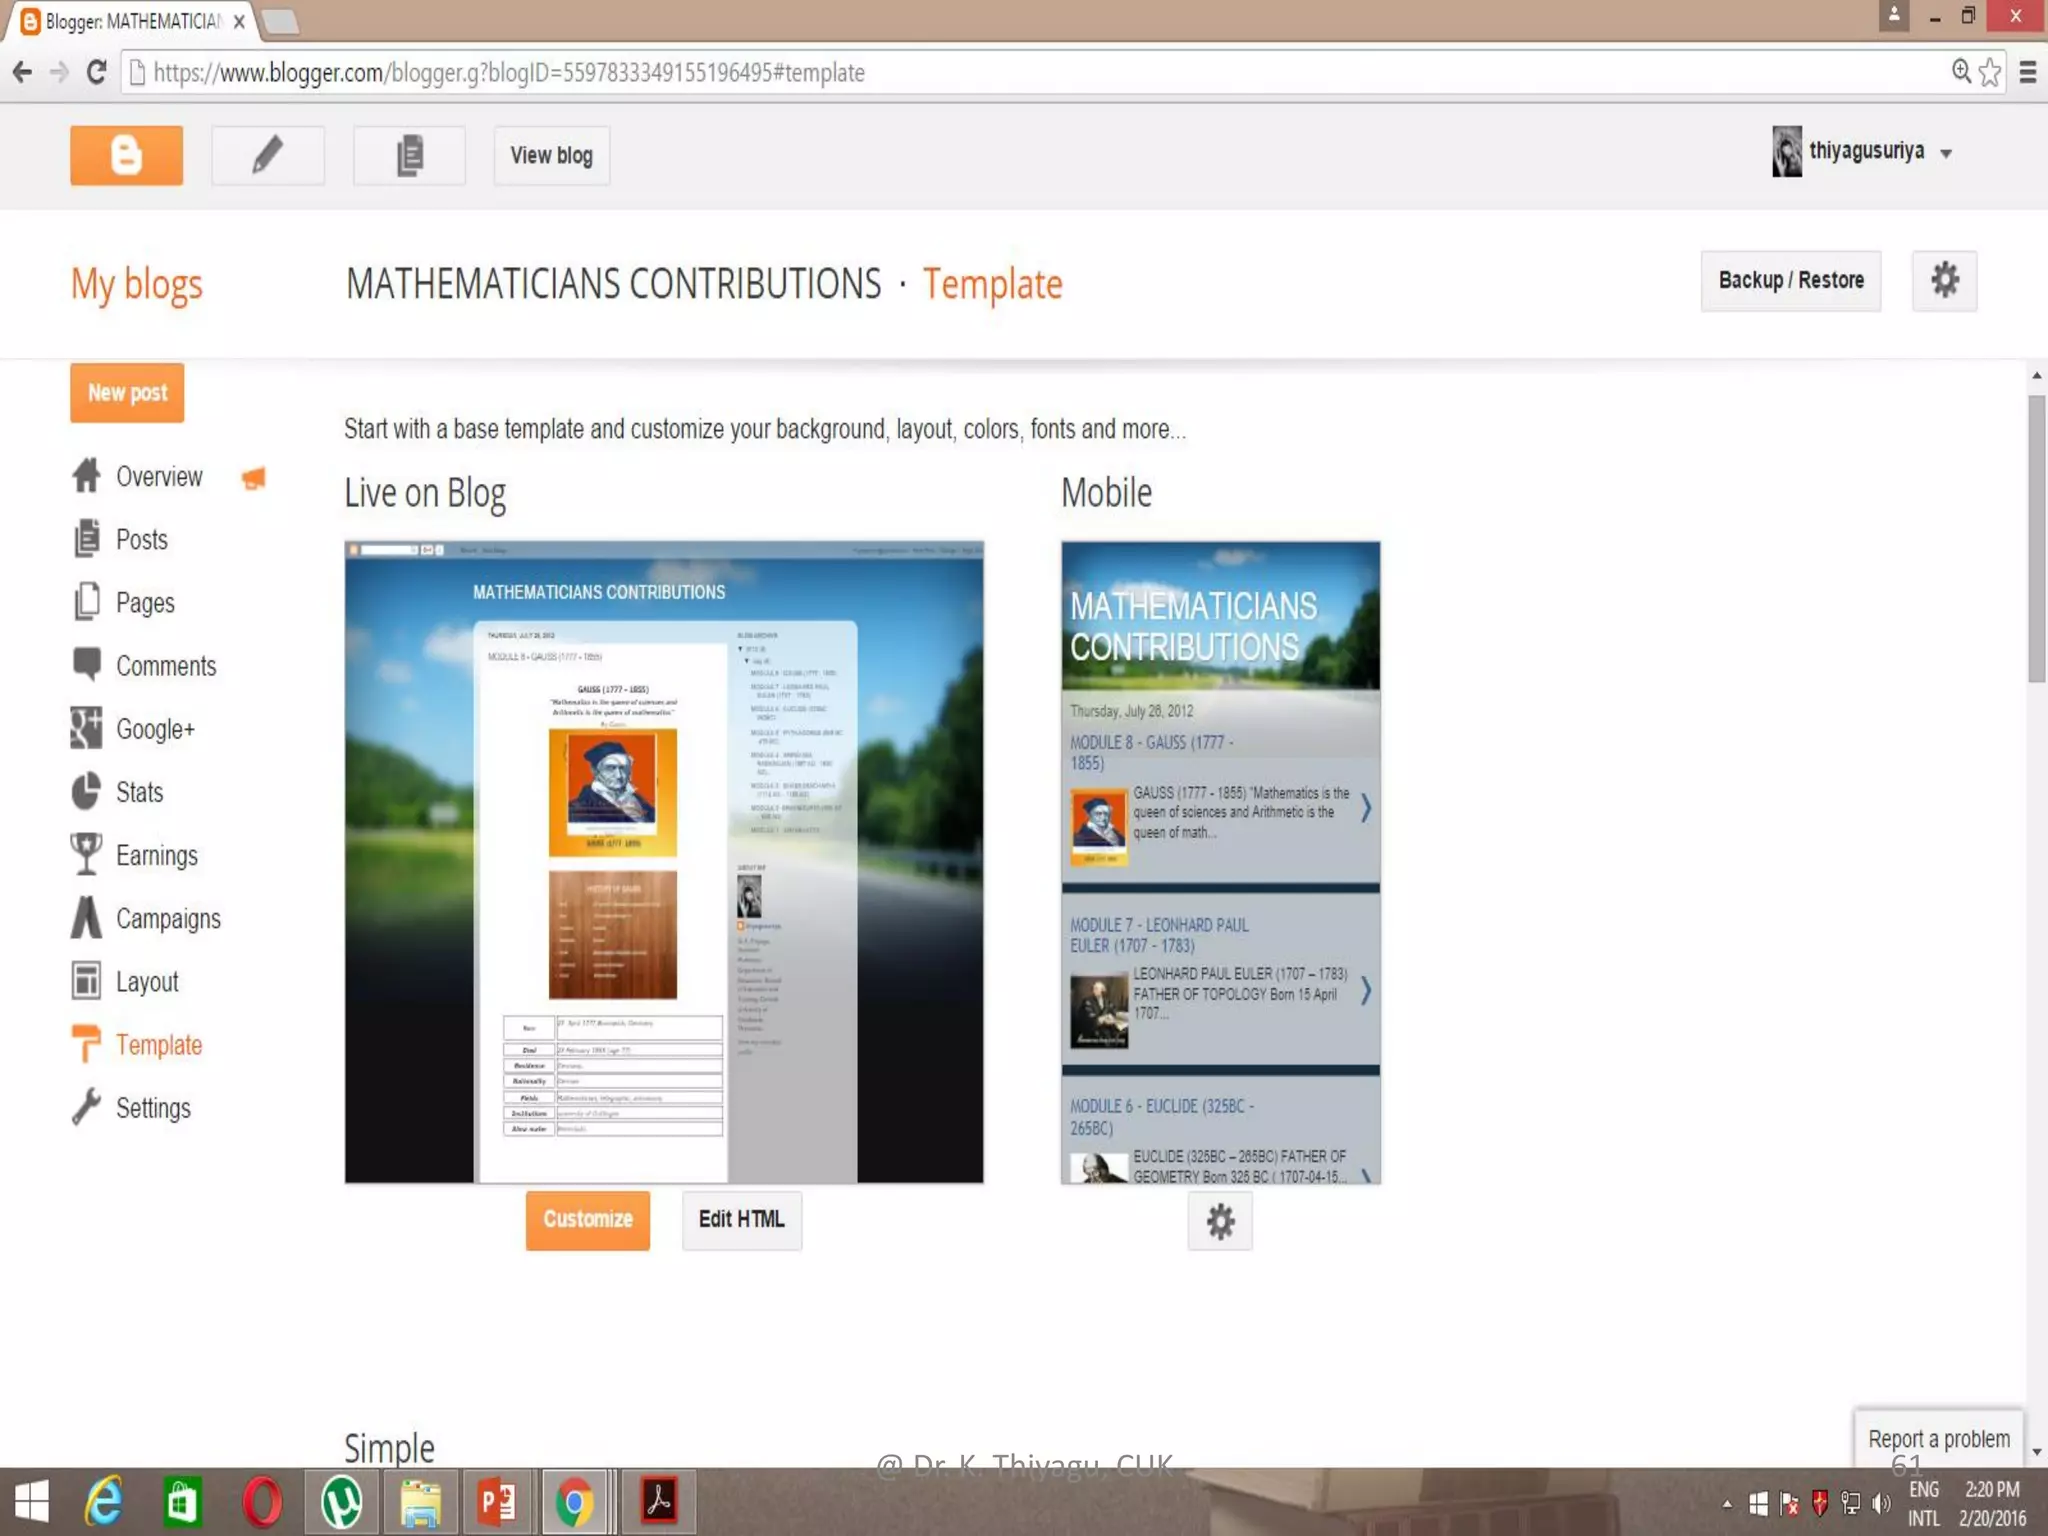This screenshot has height=1536, width=2048.
Task: Select Settings in the sidebar menu
Action: pos(152,1108)
